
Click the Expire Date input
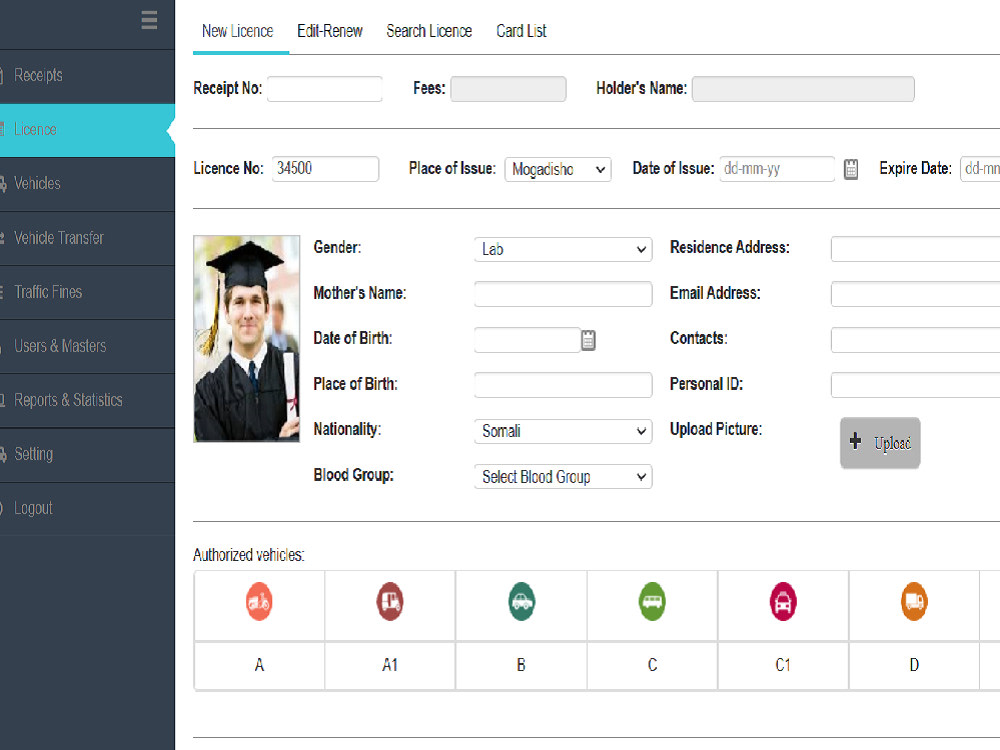pos(980,169)
